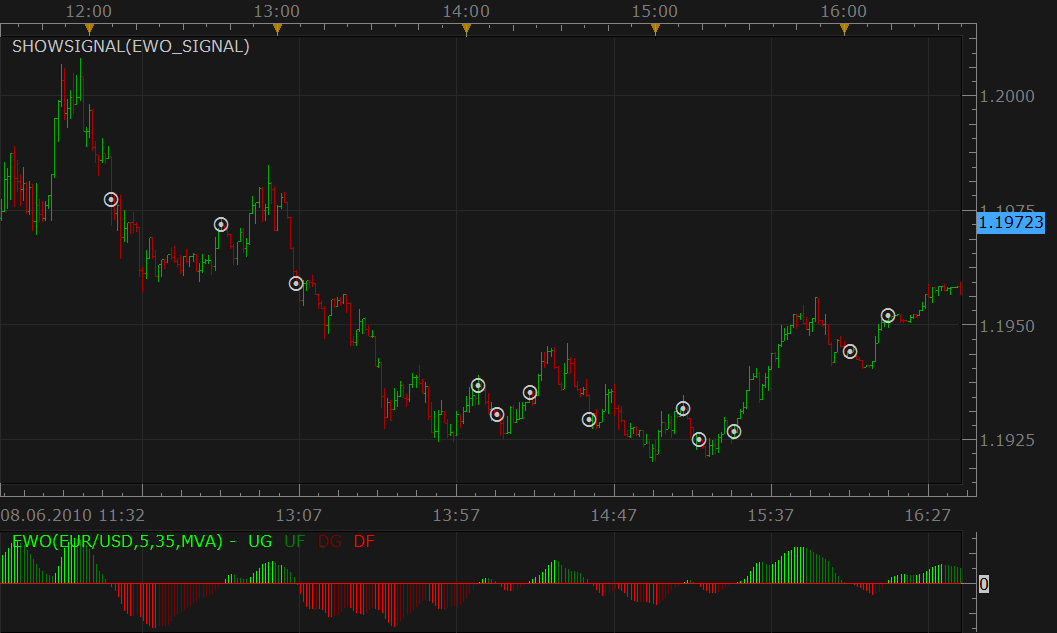Click the orange marker under 12:00
Viewport: 1057px width, 633px height.
pyautogui.click(x=89, y=29)
